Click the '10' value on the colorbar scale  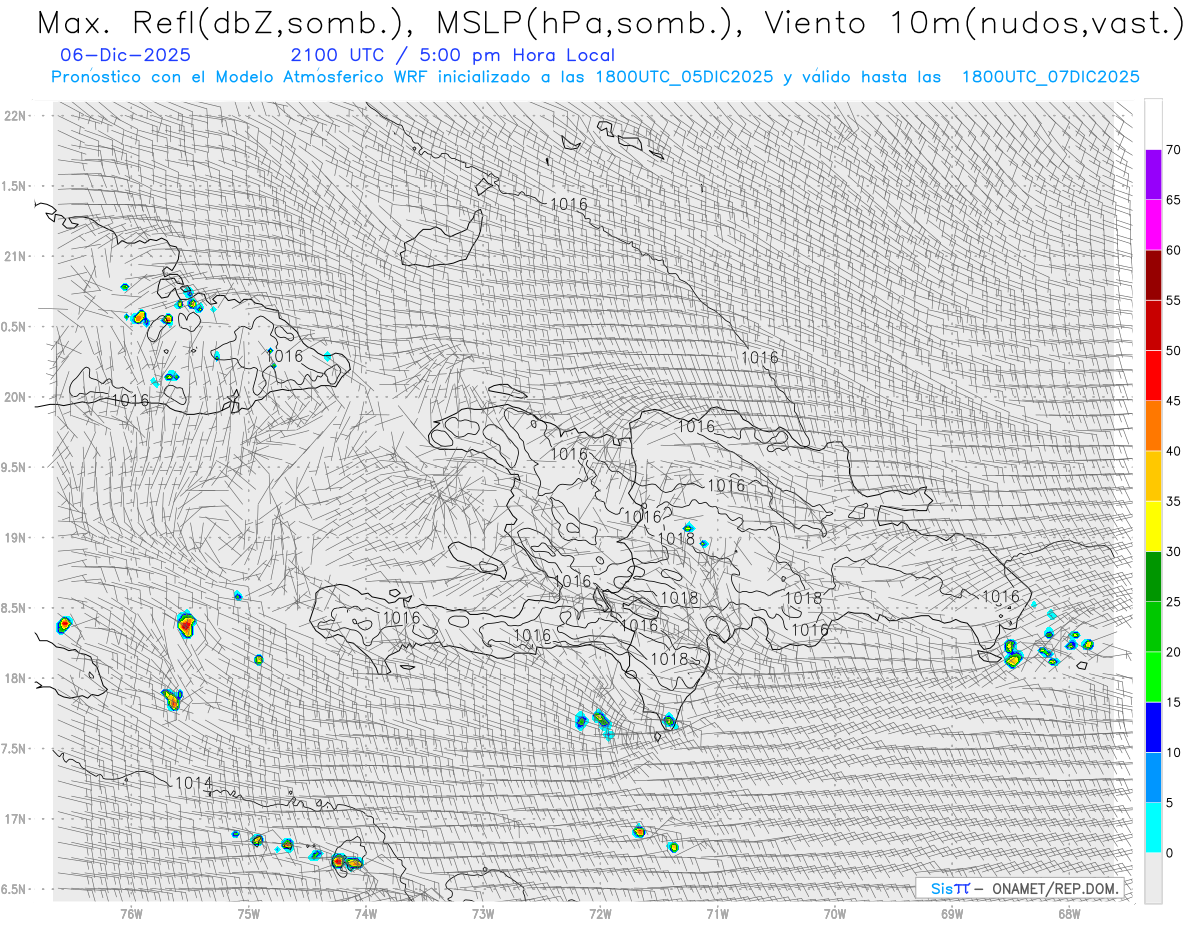(1173, 752)
